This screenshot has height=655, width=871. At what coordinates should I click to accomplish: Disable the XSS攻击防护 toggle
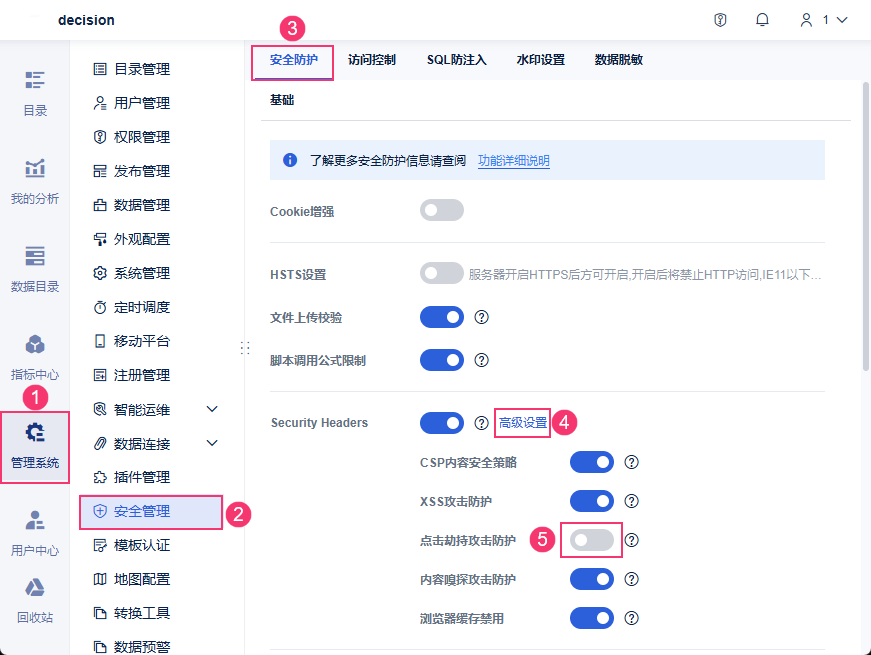(x=592, y=501)
